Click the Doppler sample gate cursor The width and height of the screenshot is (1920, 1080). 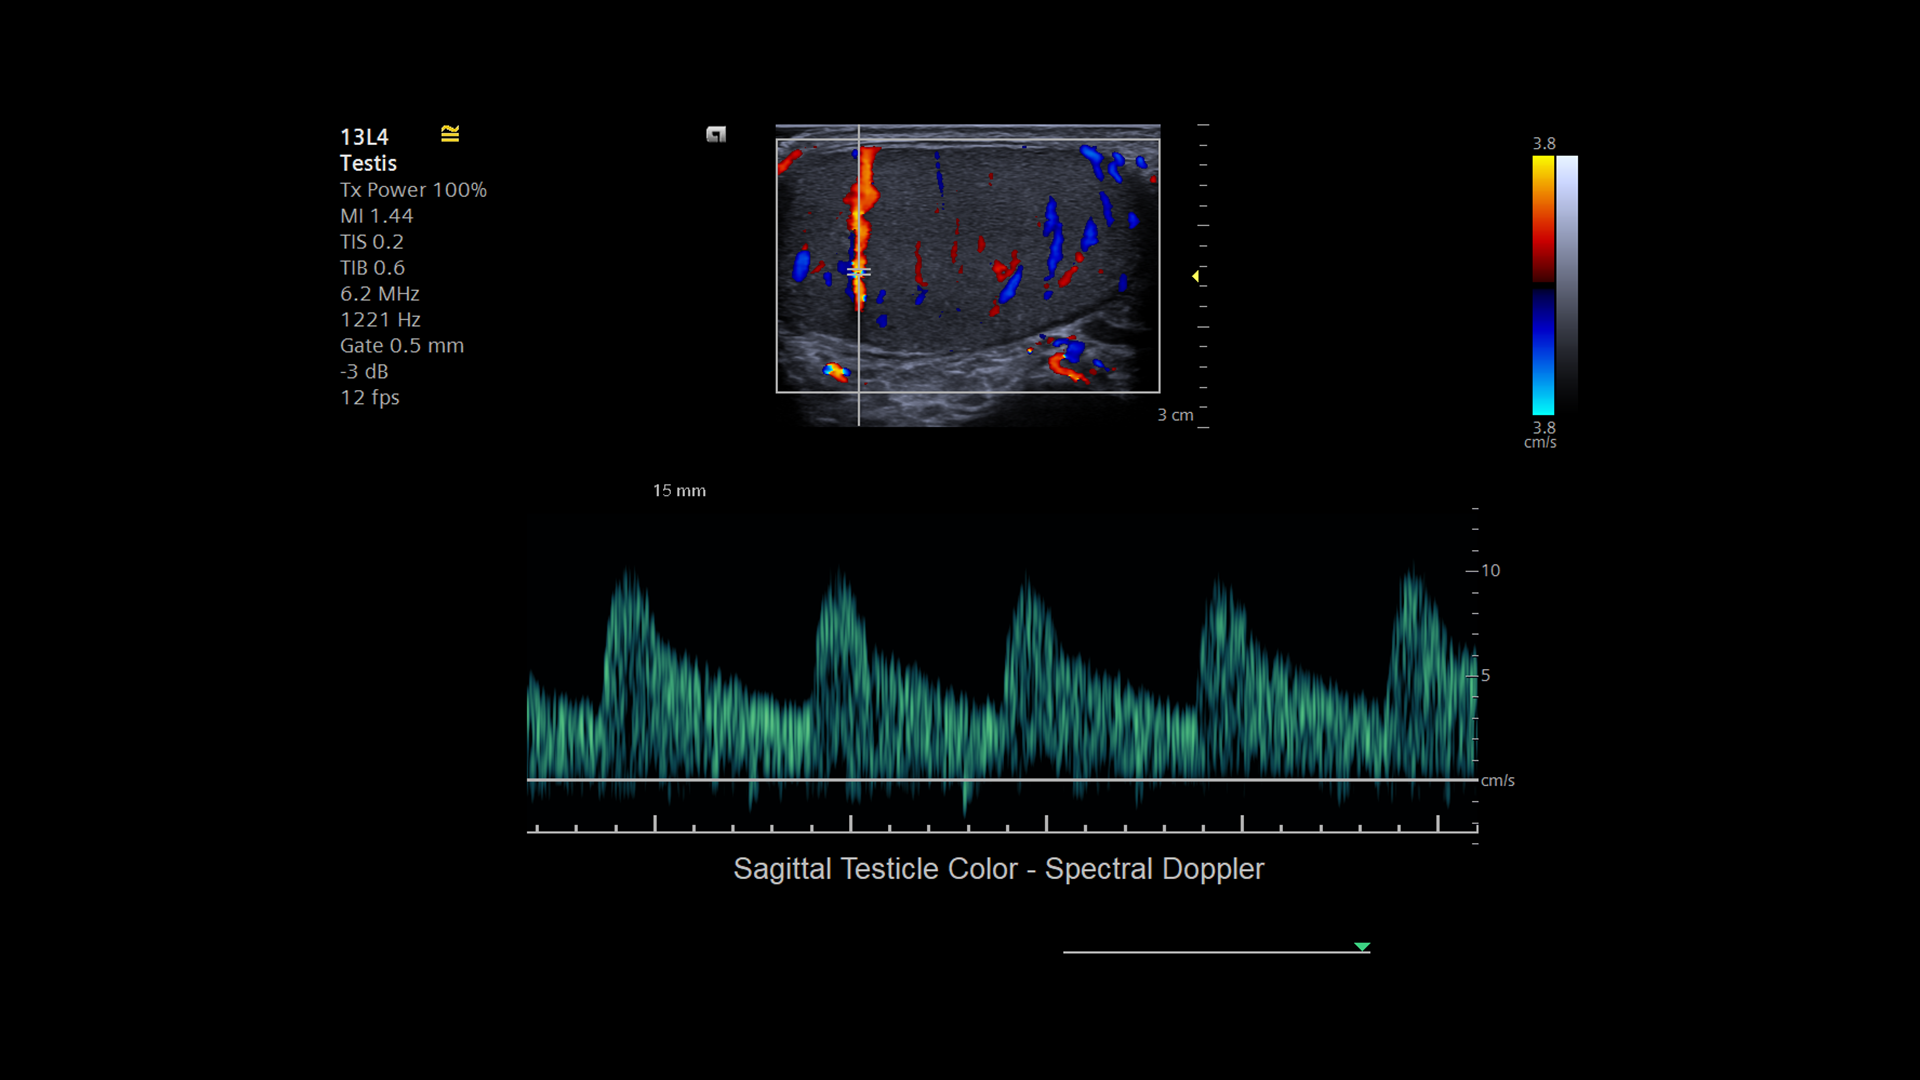[858, 271]
